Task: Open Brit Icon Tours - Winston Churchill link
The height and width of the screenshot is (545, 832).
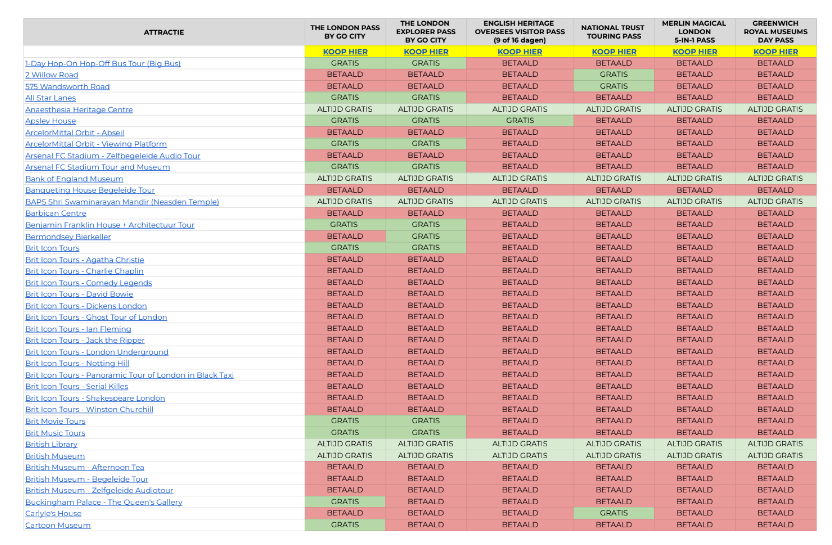Action: pyautogui.click(x=89, y=410)
